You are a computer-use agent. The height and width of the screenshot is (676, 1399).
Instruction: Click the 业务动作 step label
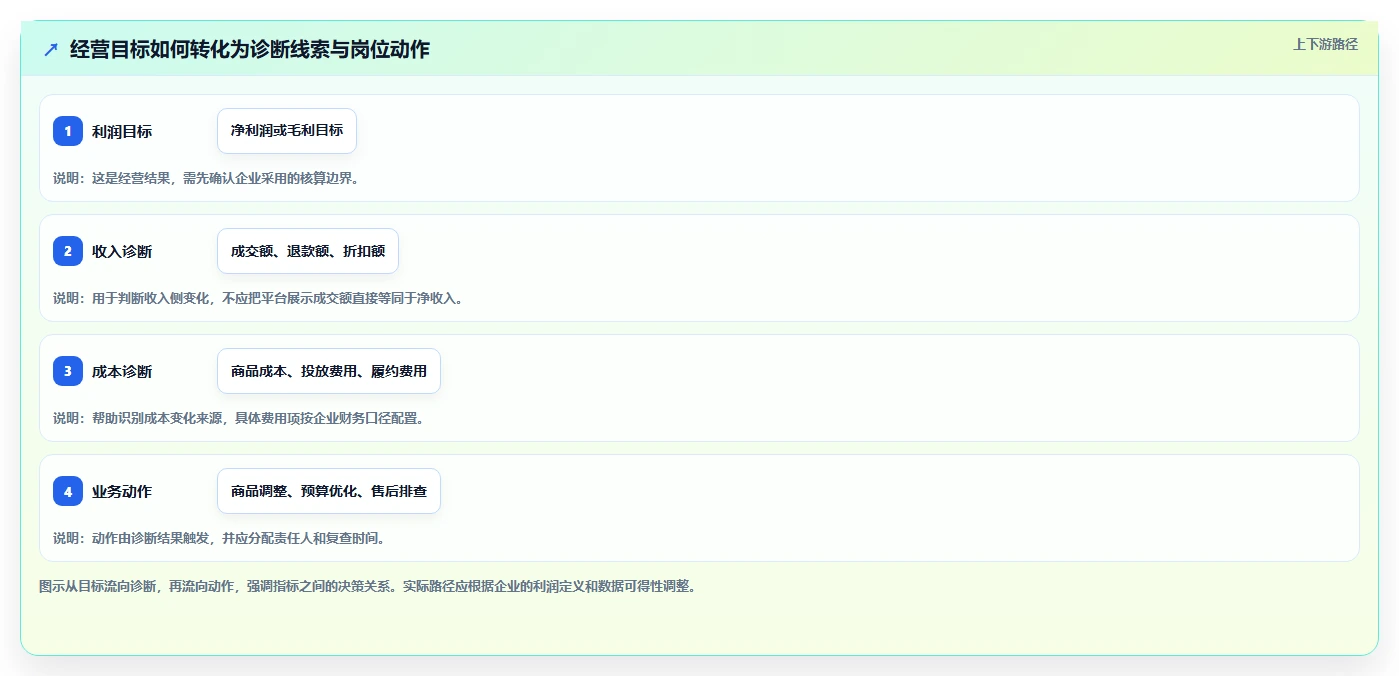pos(122,491)
